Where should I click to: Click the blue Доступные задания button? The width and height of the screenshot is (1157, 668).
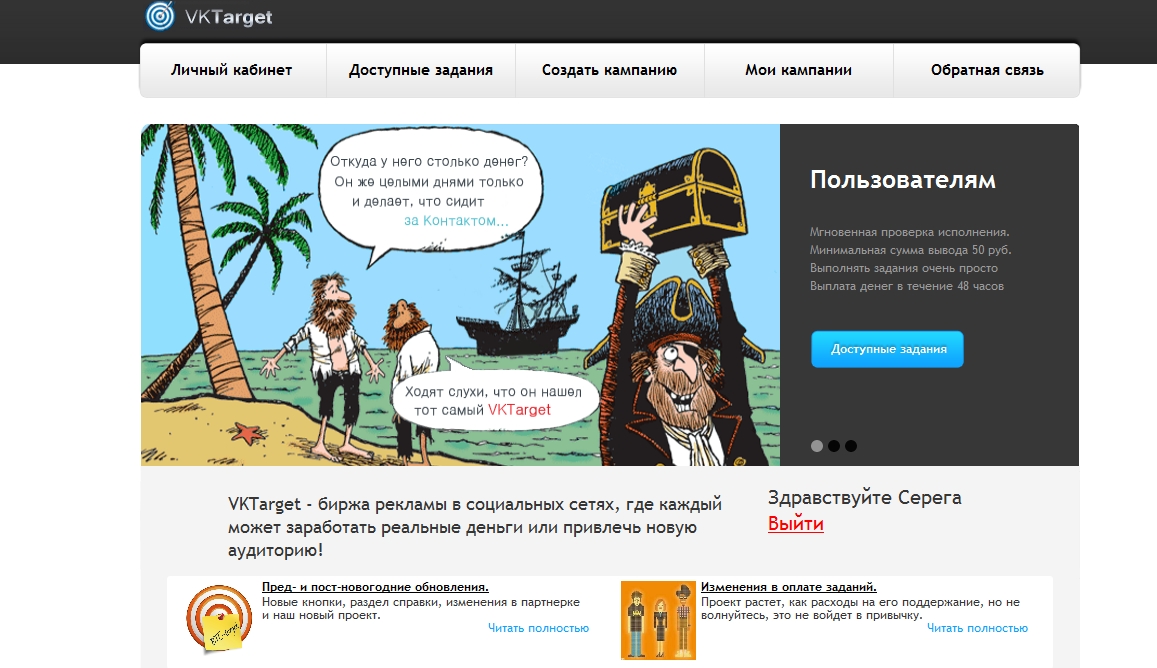point(888,349)
